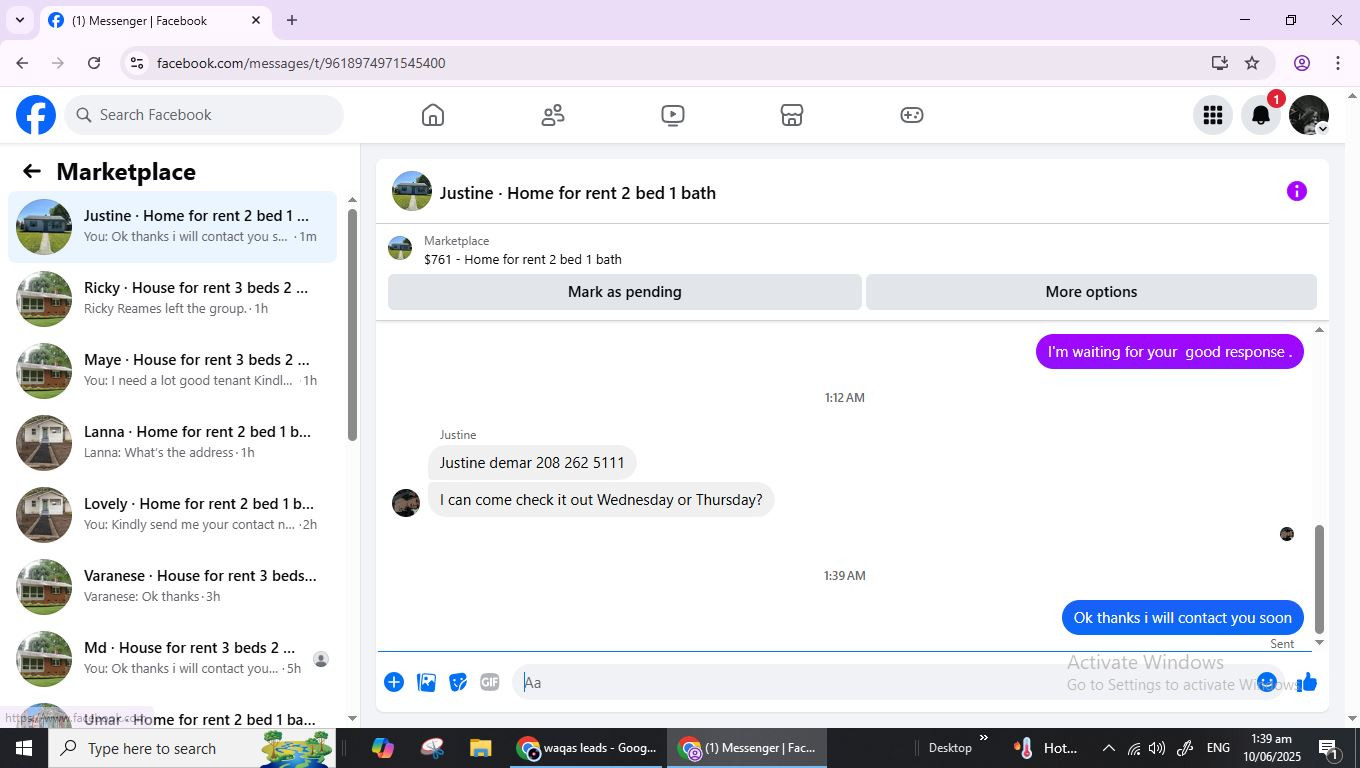The height and width of the screenshot is (768, 1360).
Task: Select Maye House for rent conversation
Action: 173,371
